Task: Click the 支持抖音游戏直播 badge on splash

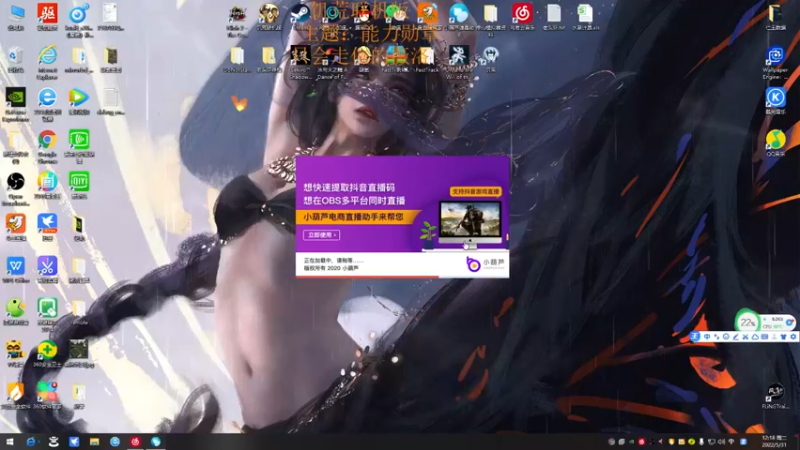Action: pyautogui.click(x=476, y=191)
